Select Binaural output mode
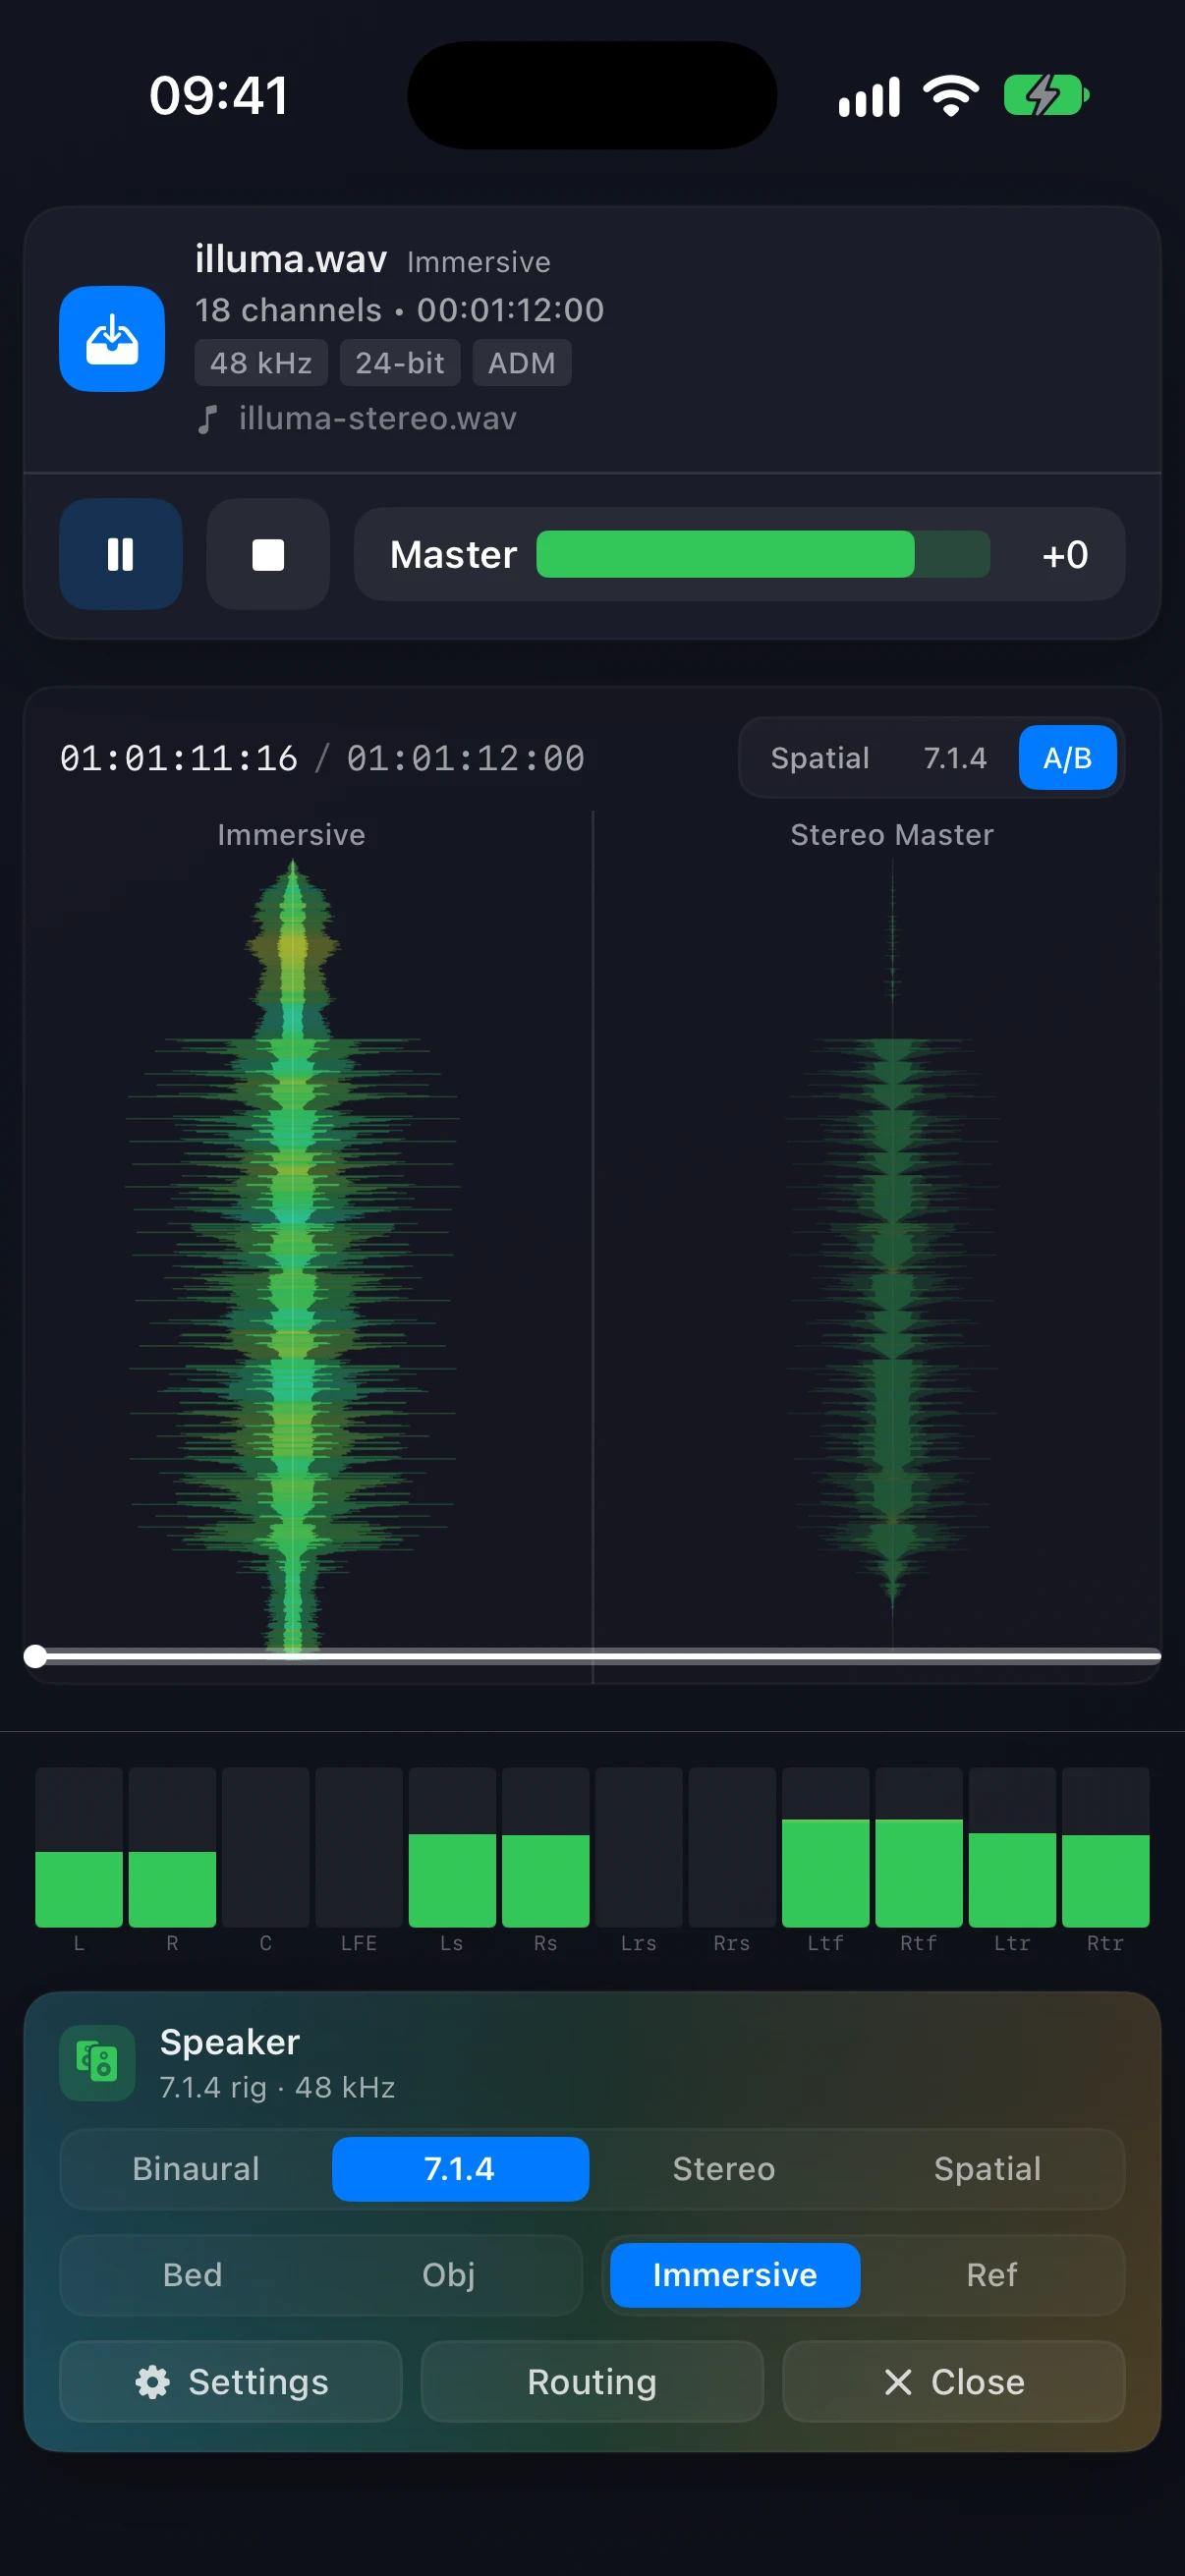 pyautogui.click(x=196, y=2168)
